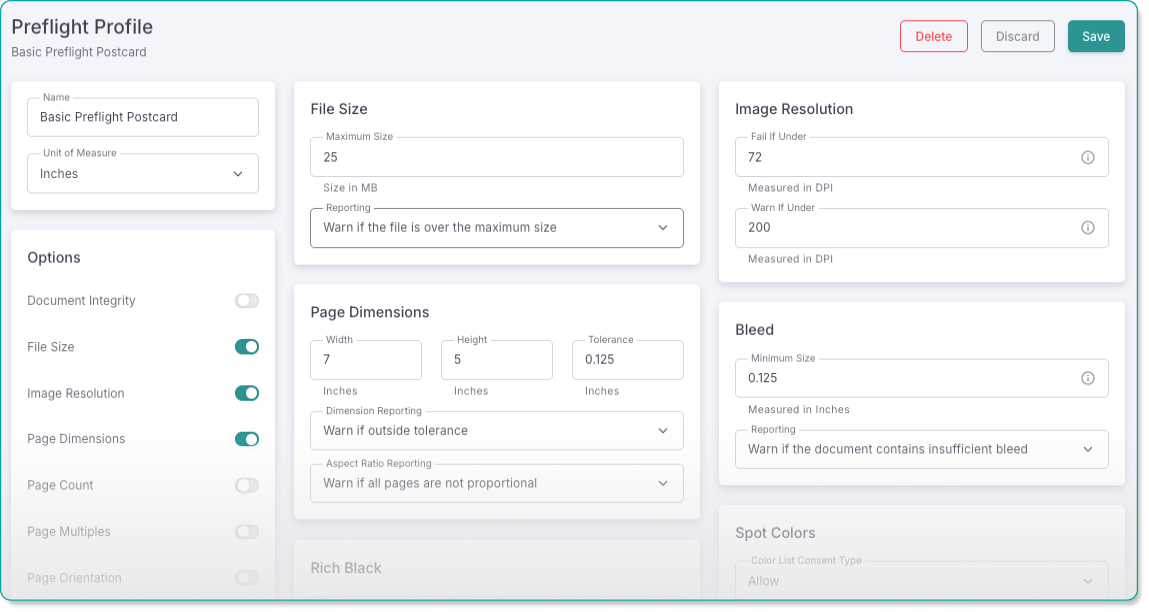Turn off the Image Resolution toggle
The width and height of the screenshot is (1149, 612).
247,393
